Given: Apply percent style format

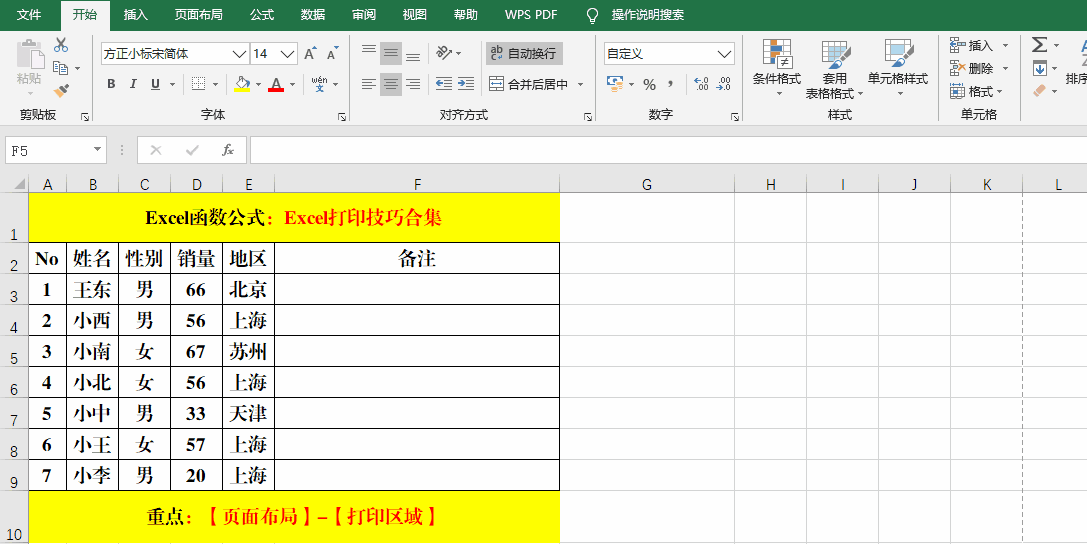Looking at the screenshot, I should click(650, 85).
